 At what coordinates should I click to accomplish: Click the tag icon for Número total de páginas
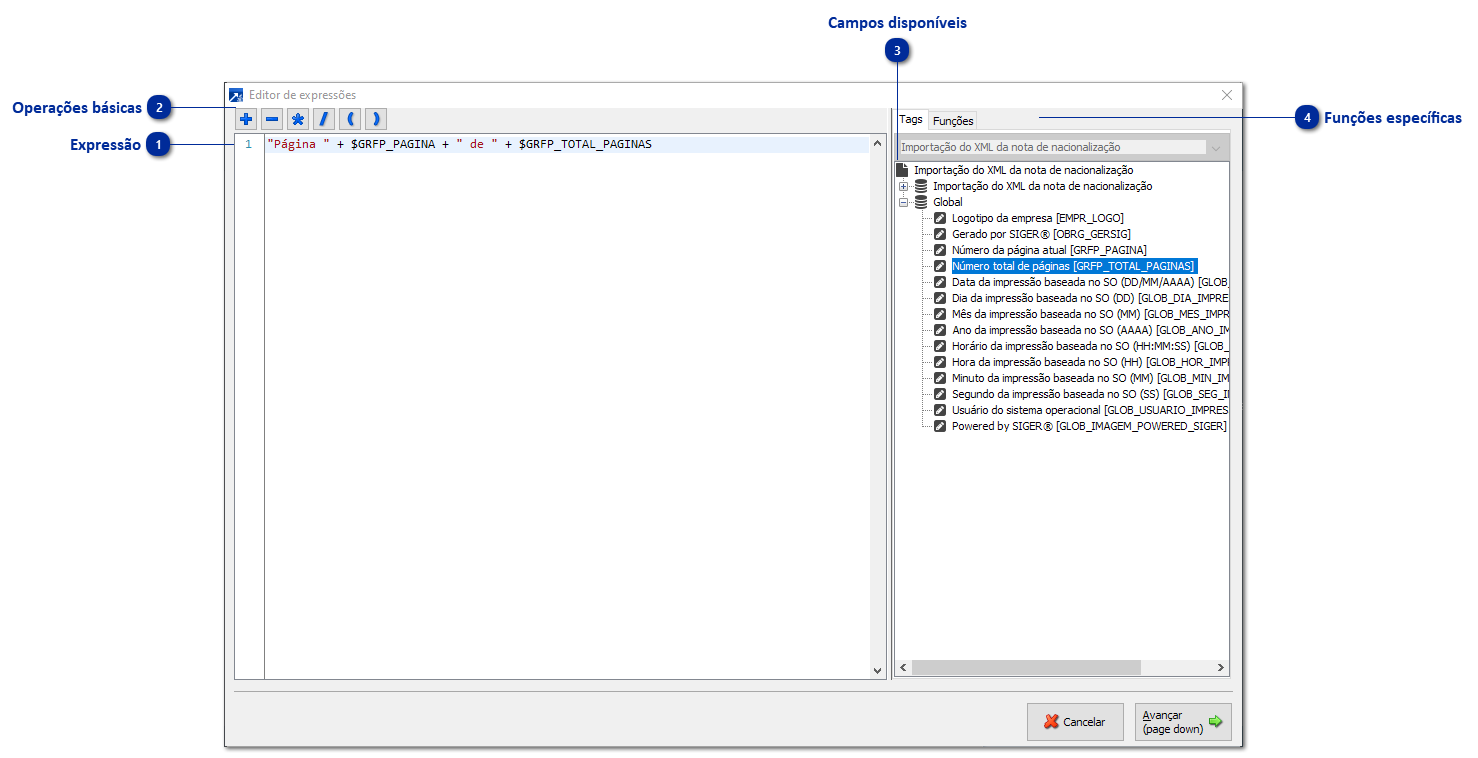[x=940, y=266]
